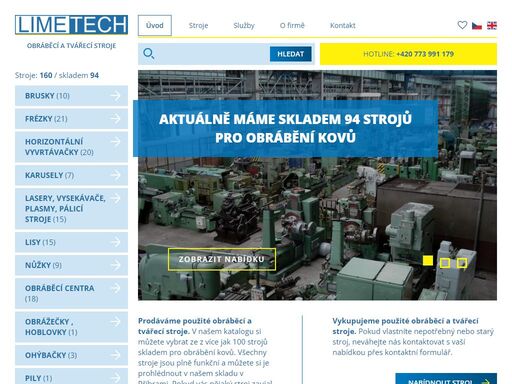Image resolution: width=512 pixels, height=384 pixels.
Task: Go to the Kontakt menu page
Action: 343,25
